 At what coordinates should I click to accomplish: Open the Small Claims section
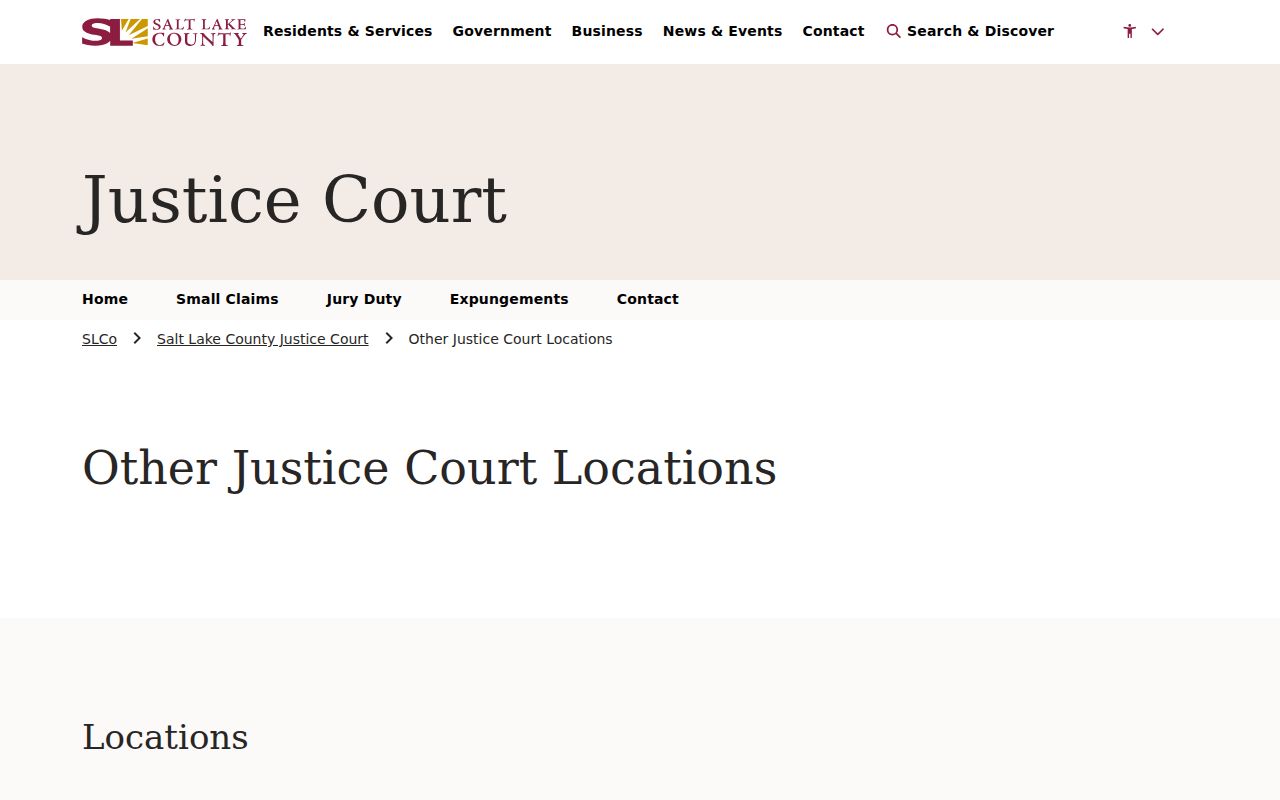(x=227, y=299)
